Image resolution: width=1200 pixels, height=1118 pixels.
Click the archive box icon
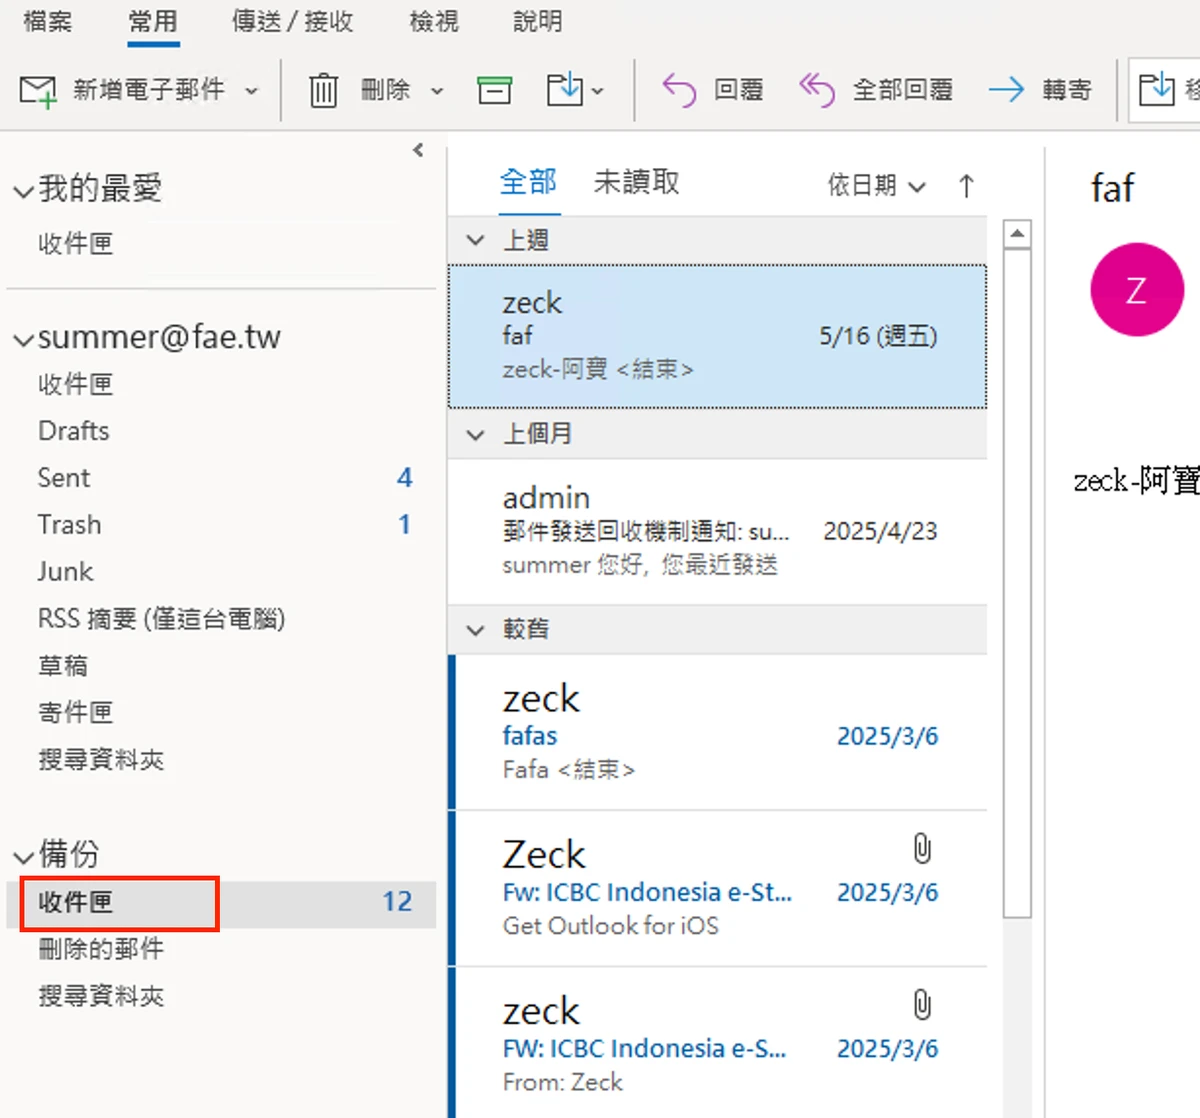[x=494, y=90]
